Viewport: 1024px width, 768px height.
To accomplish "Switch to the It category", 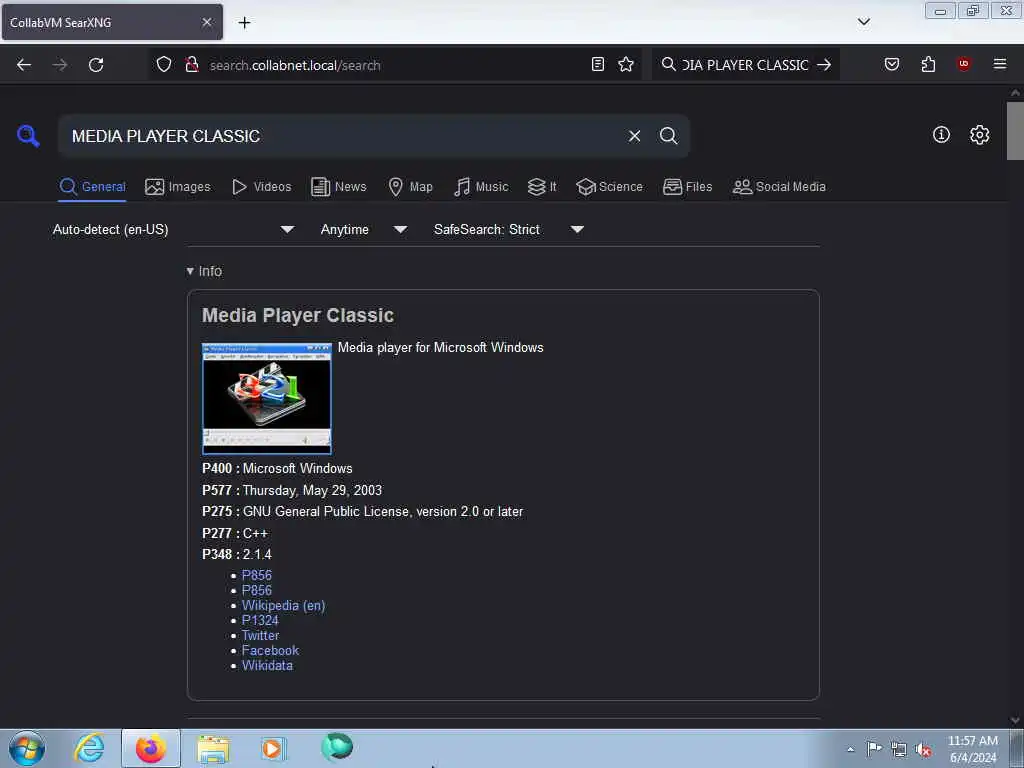I will point(542,187).
